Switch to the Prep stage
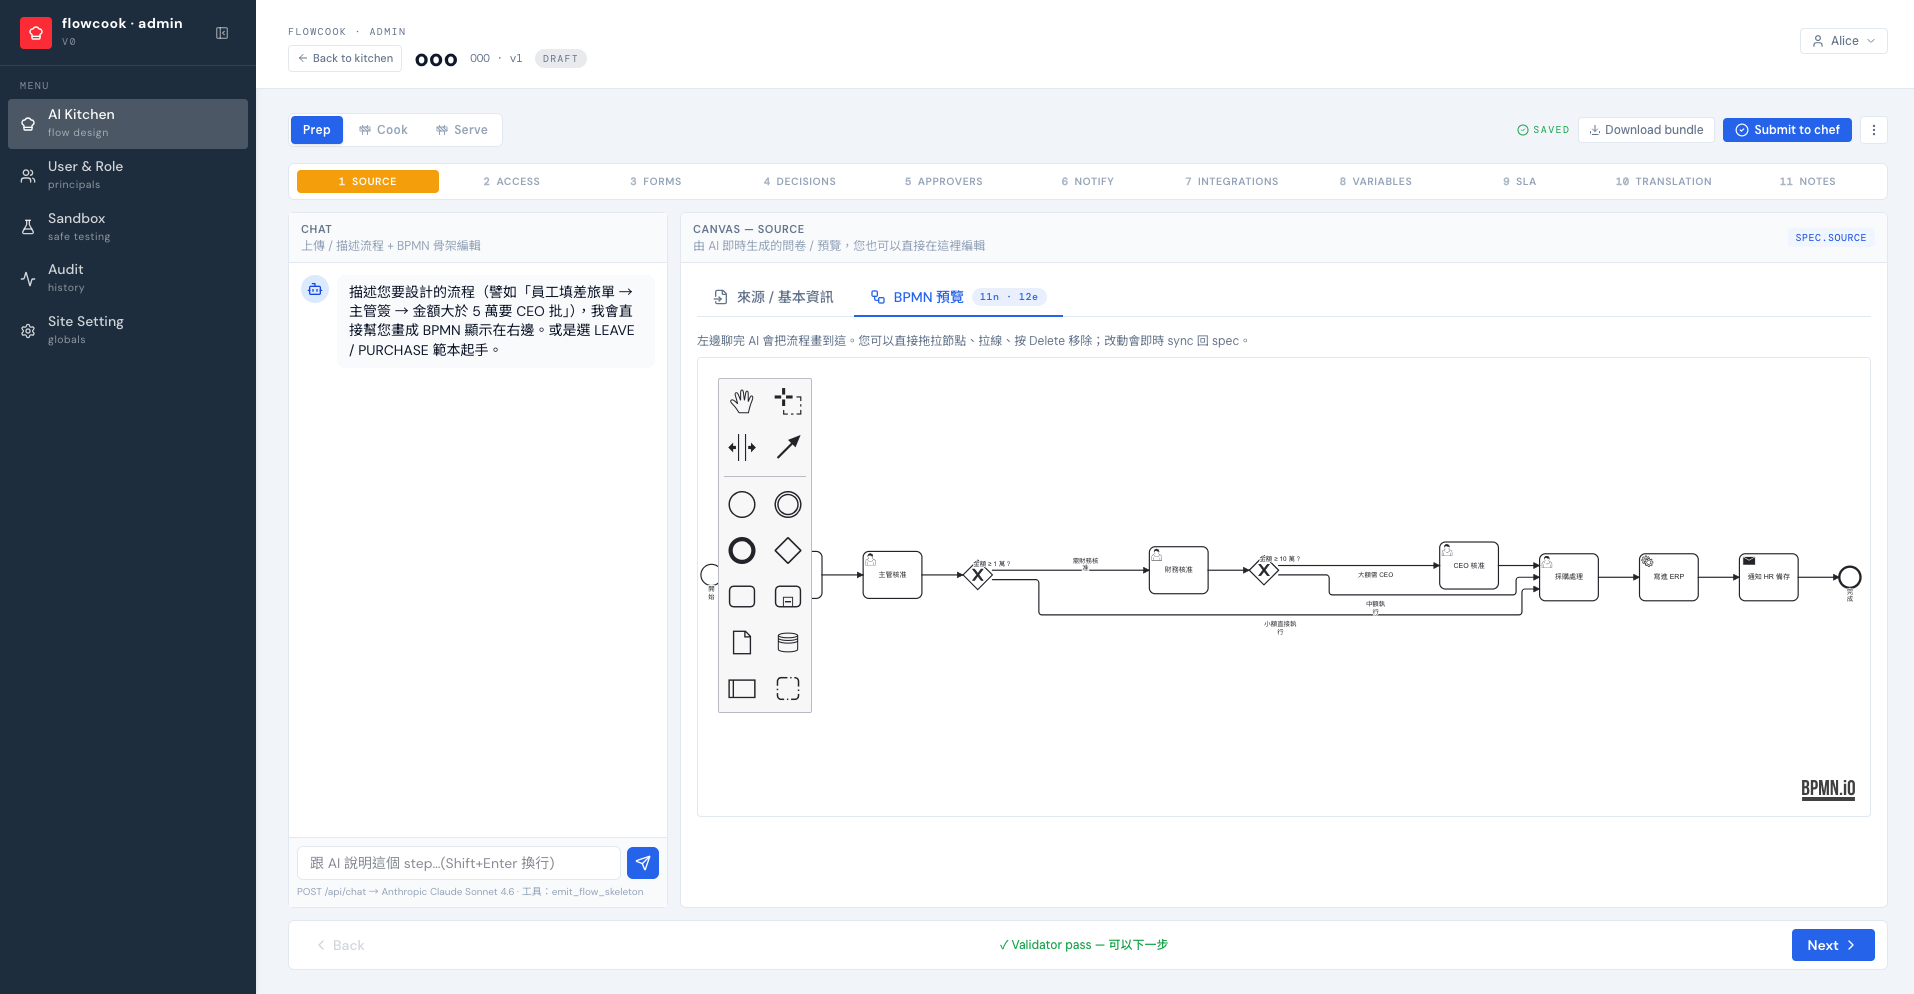Screen dimensions: 1914x994 point(317,130)
